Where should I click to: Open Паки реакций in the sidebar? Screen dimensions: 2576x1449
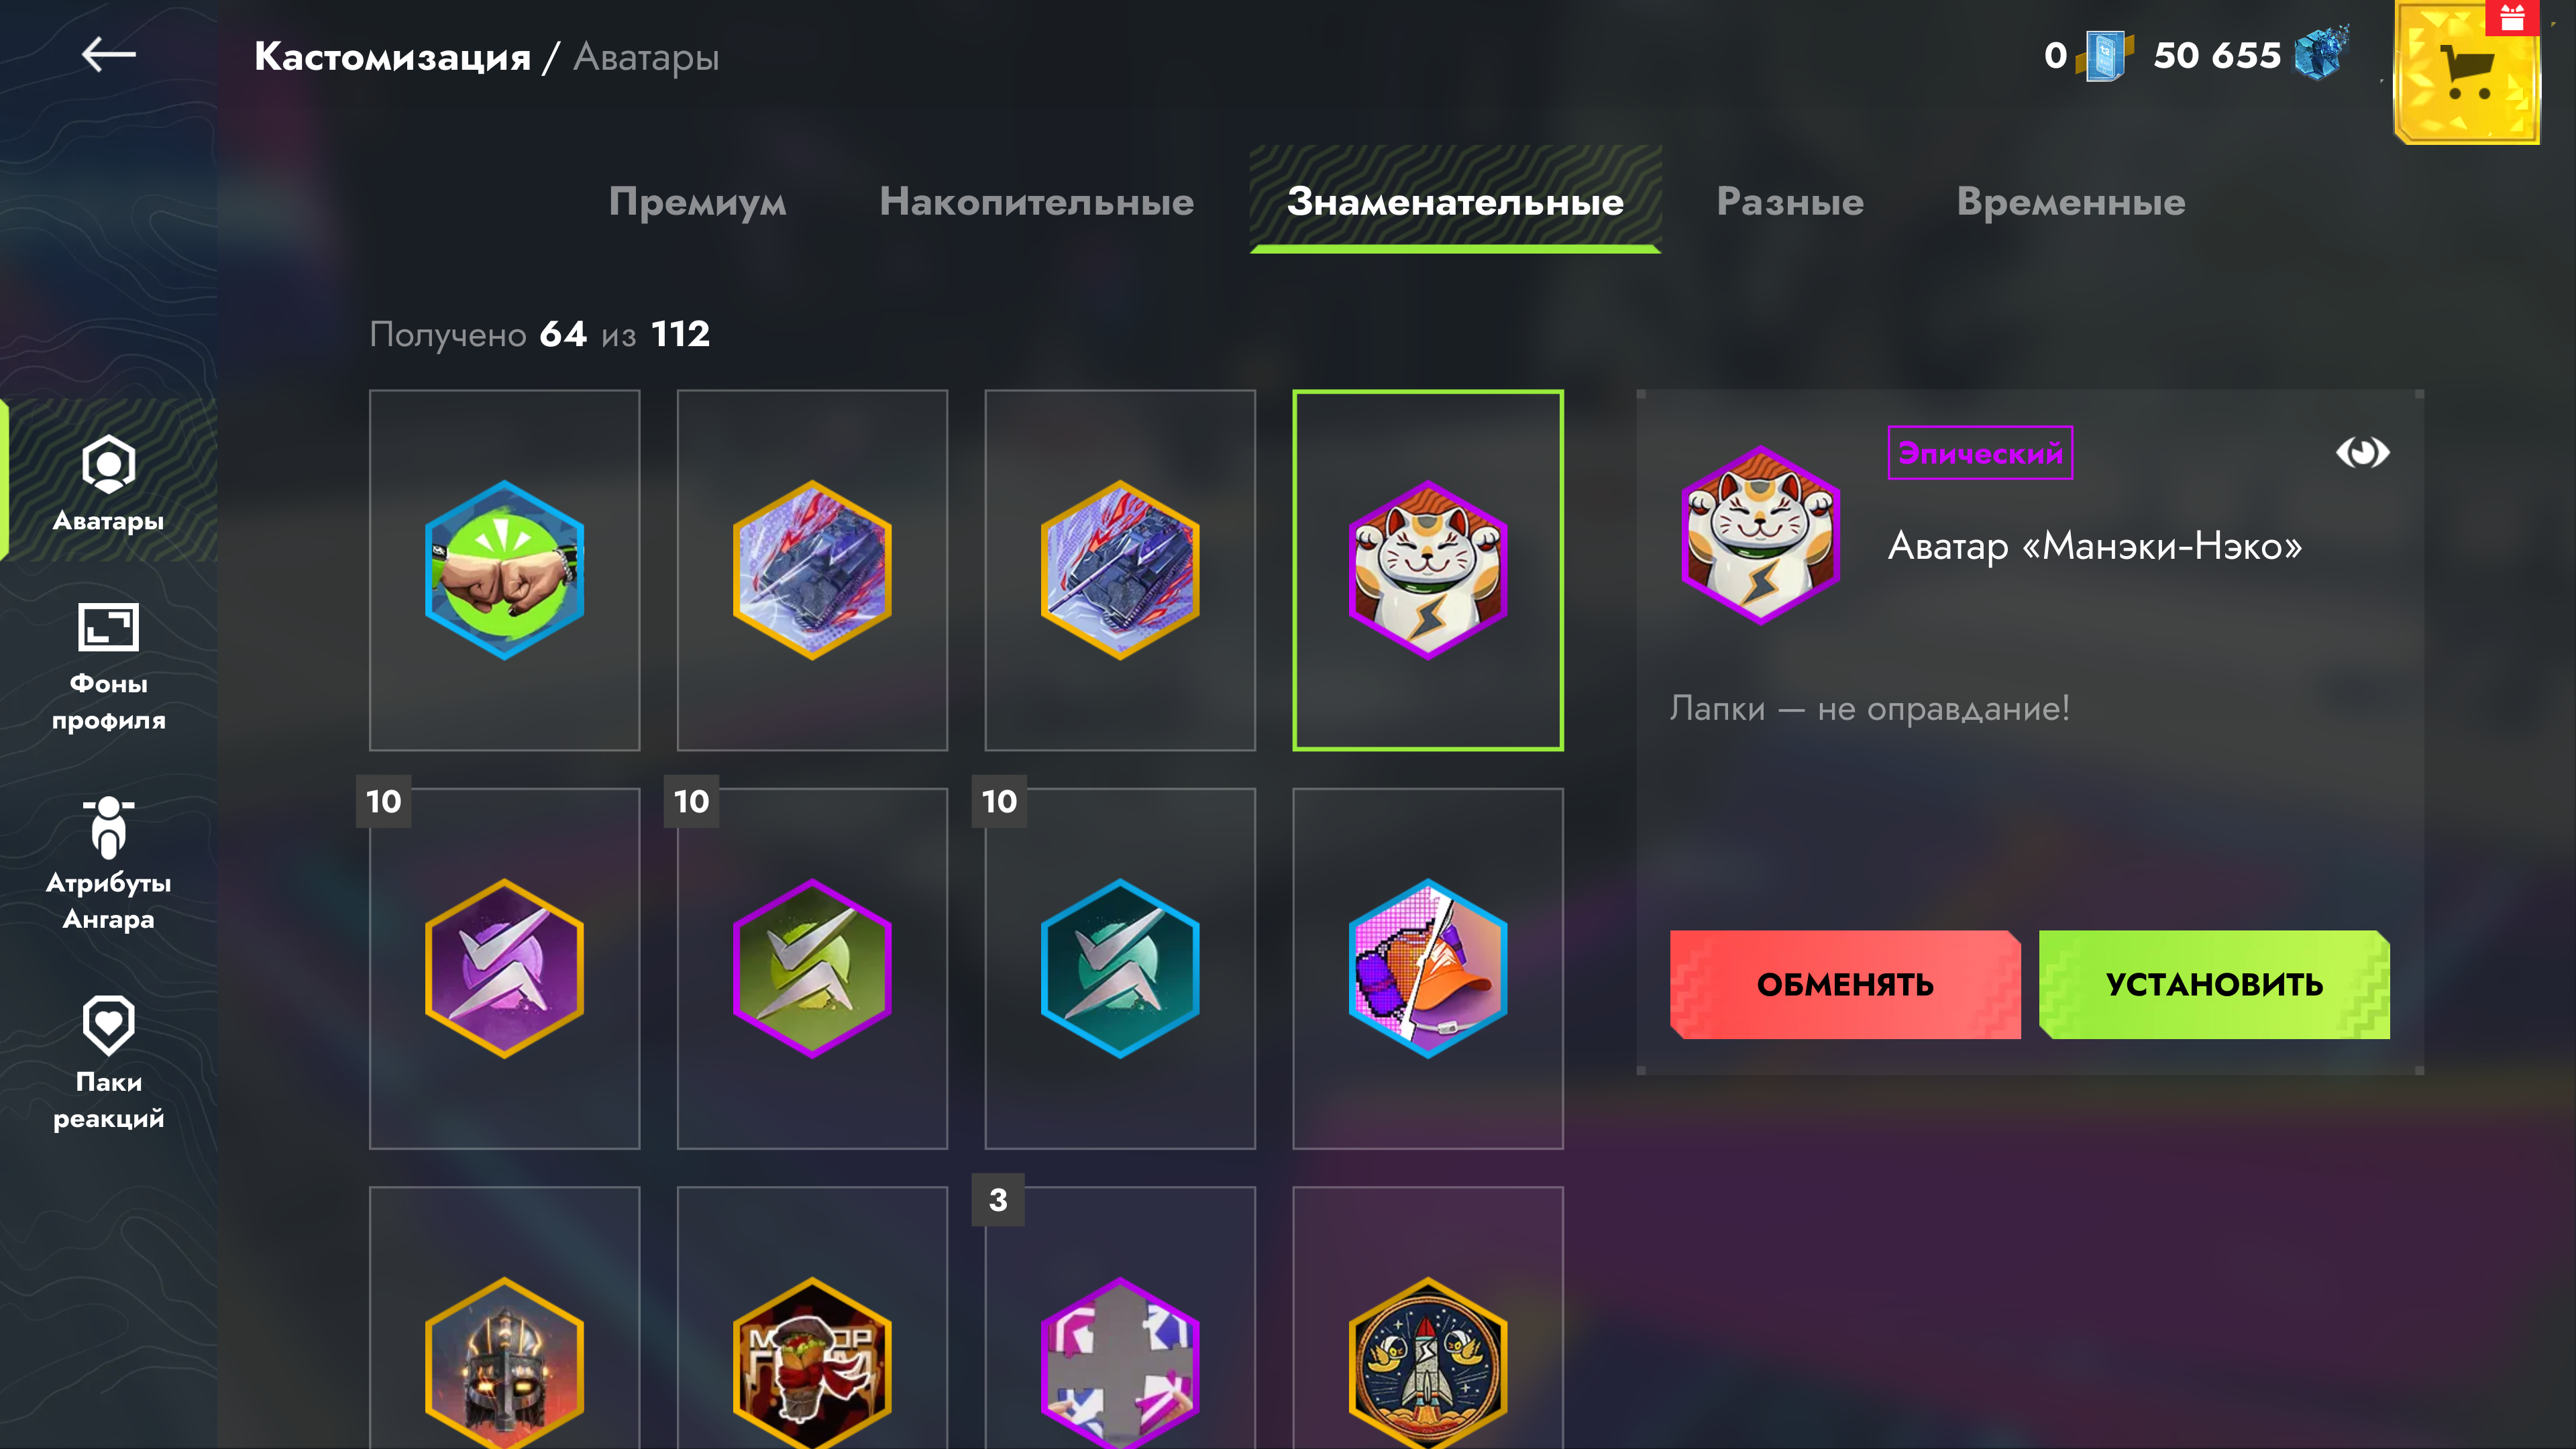108,1063
